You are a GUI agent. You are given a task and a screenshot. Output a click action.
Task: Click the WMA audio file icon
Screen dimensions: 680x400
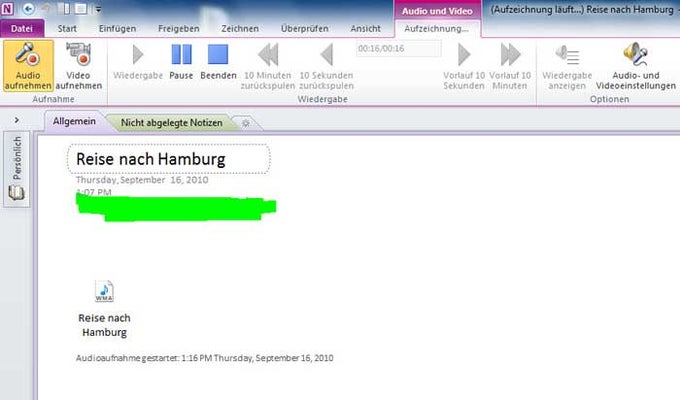pyautogui.click(x=104, y=291)
